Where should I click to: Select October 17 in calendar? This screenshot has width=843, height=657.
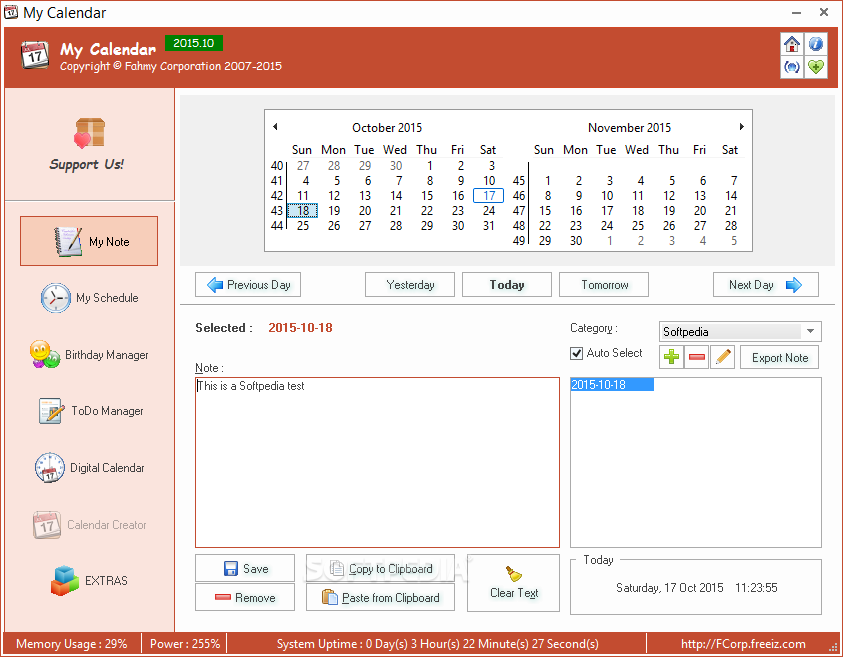488,196
